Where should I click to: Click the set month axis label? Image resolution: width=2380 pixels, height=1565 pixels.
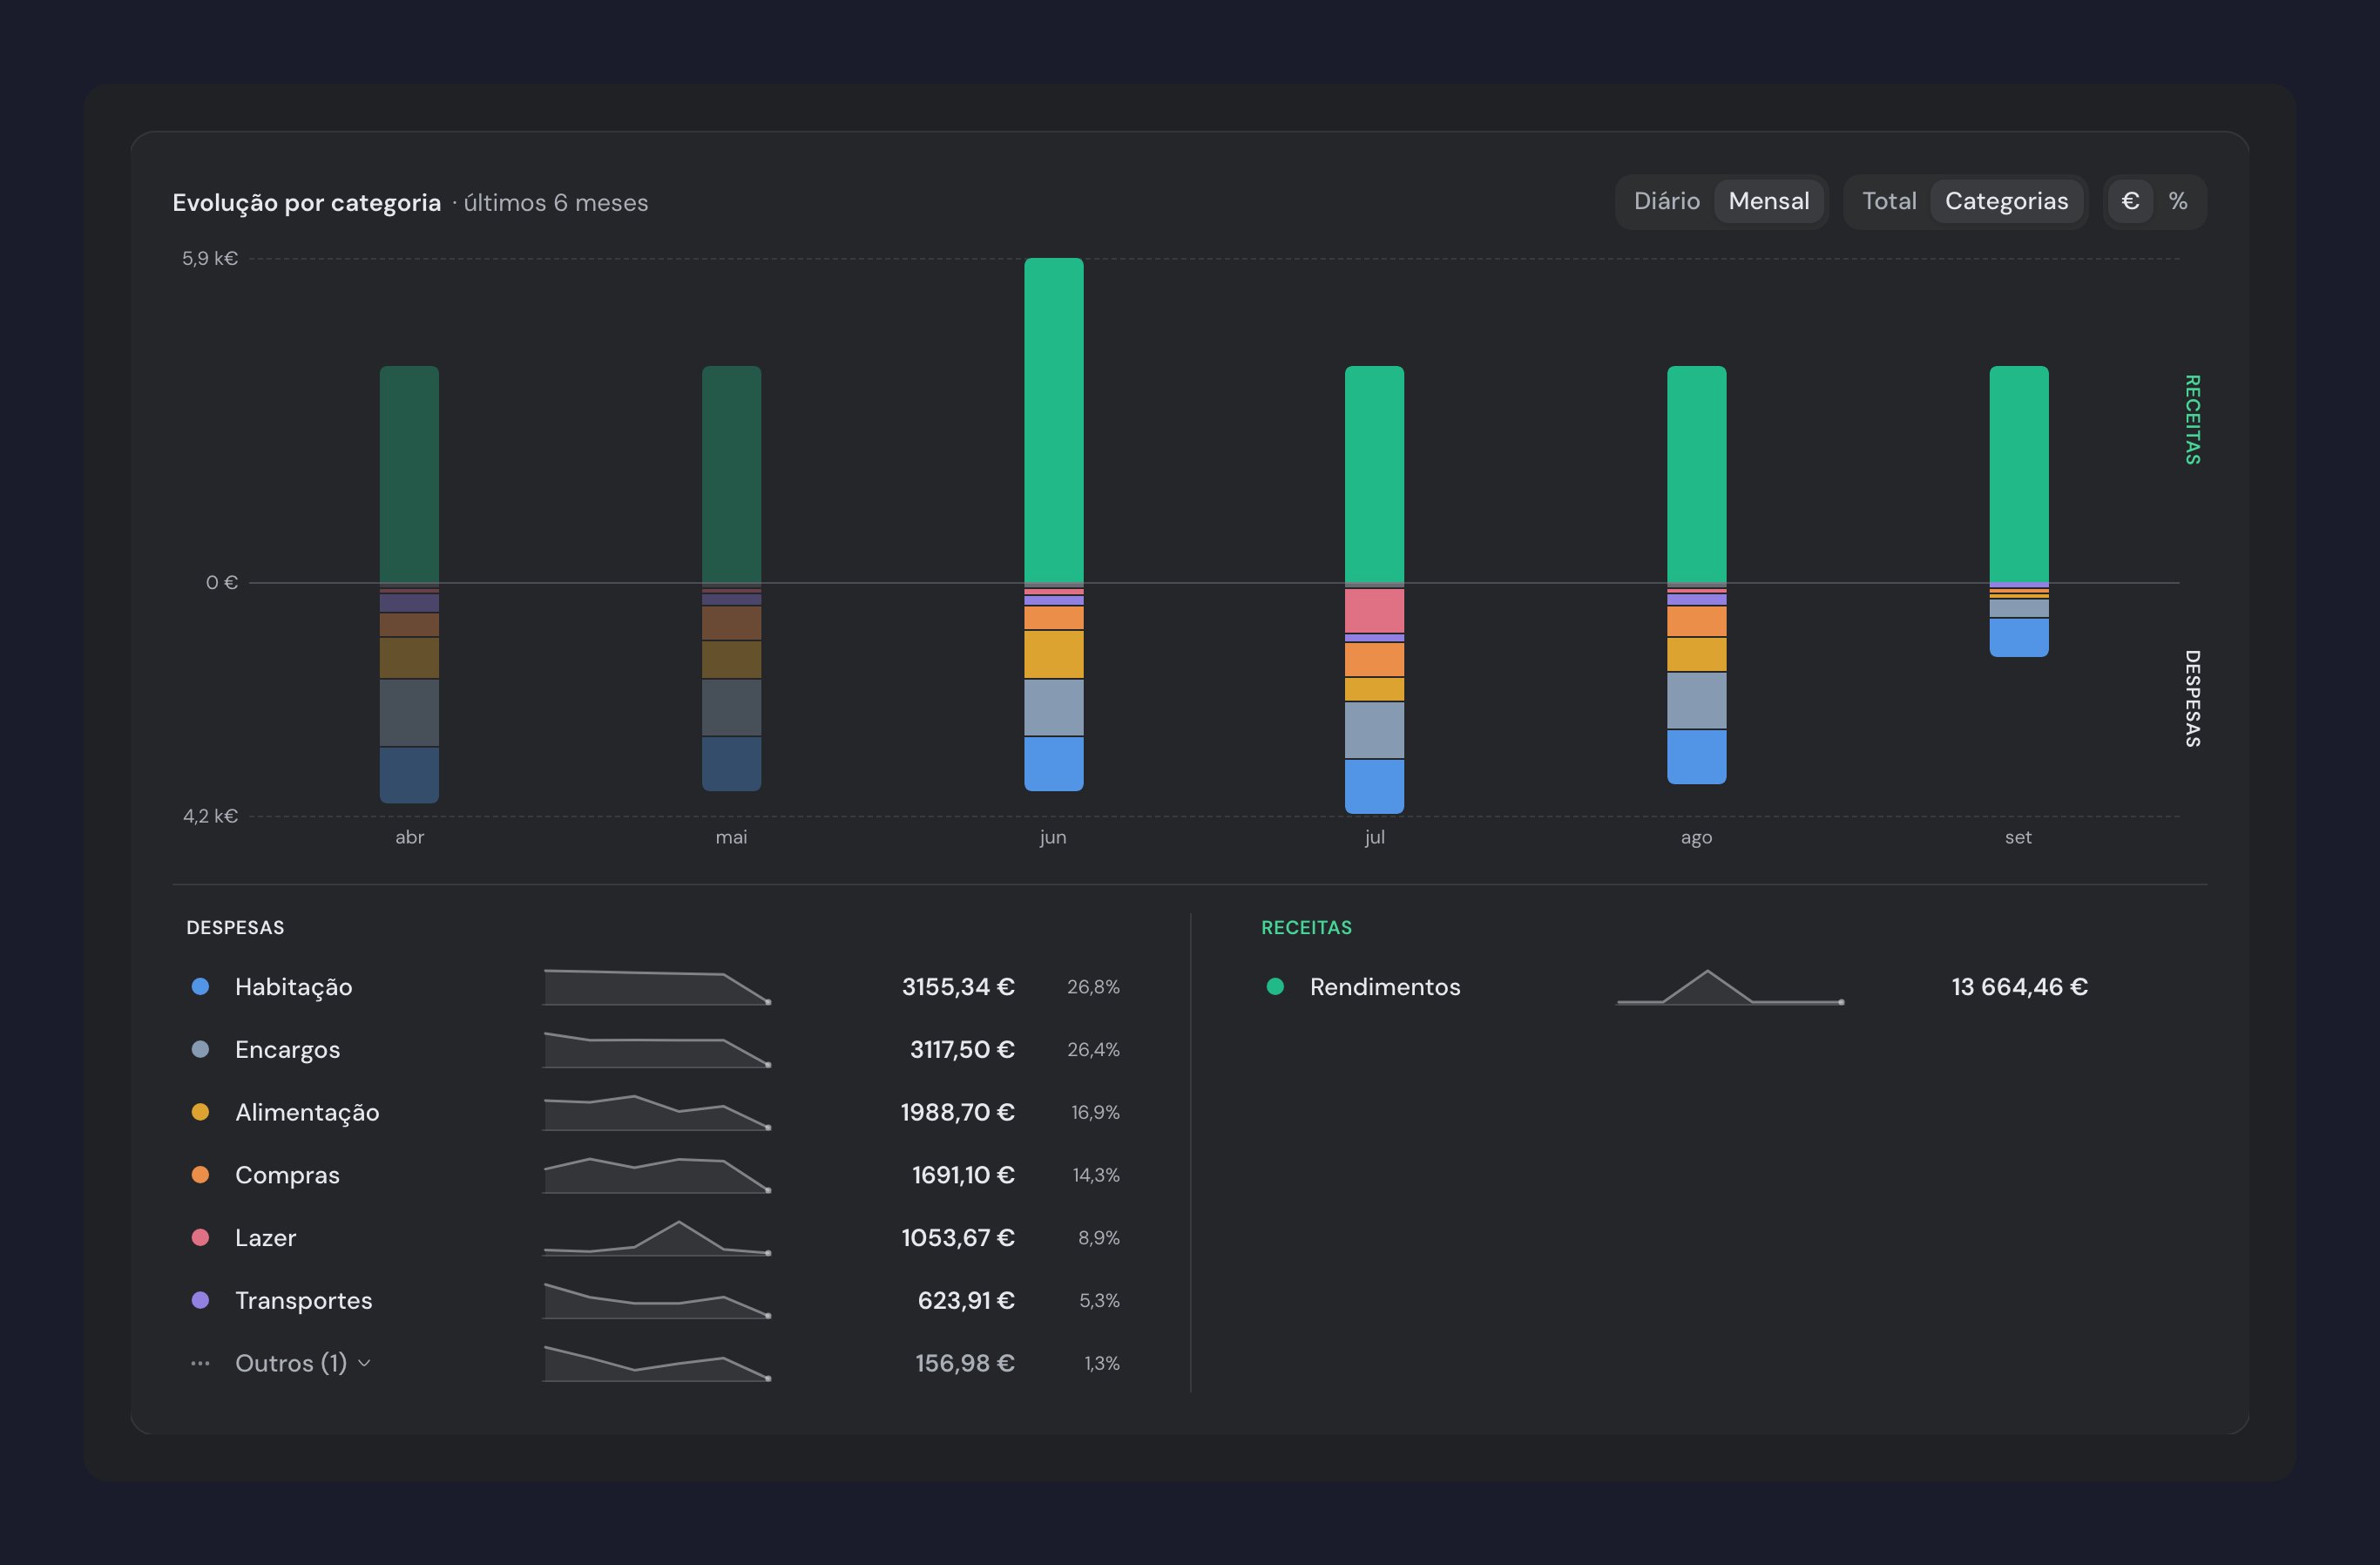point(2018,837)
